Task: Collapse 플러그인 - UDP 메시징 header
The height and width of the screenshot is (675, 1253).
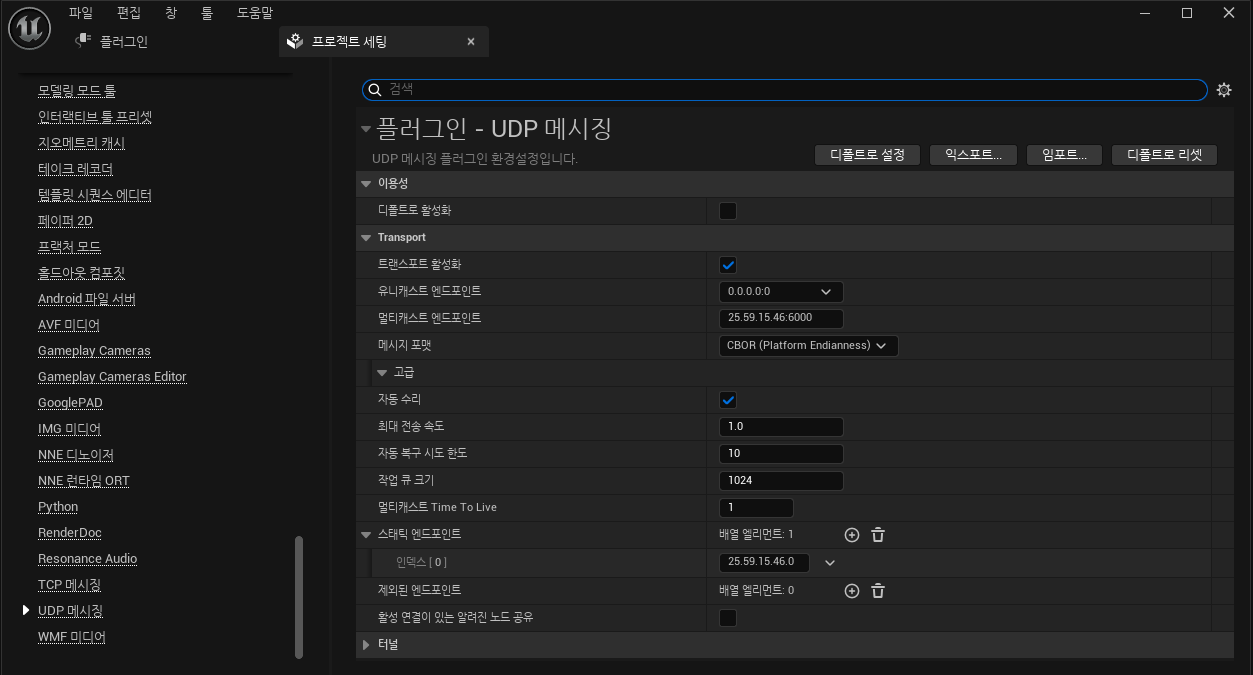Action: tap(366, 129)
